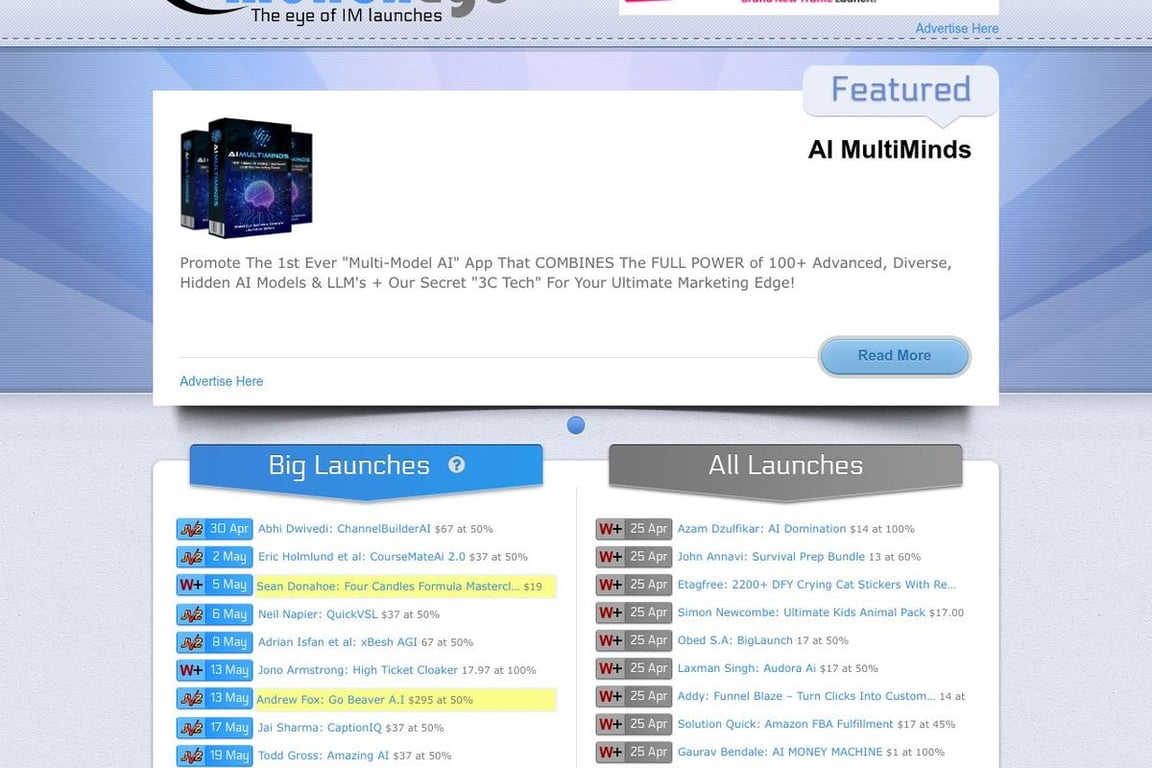Open Jono Armstrong High Ticket Cloaker launch

click(357, 670)
